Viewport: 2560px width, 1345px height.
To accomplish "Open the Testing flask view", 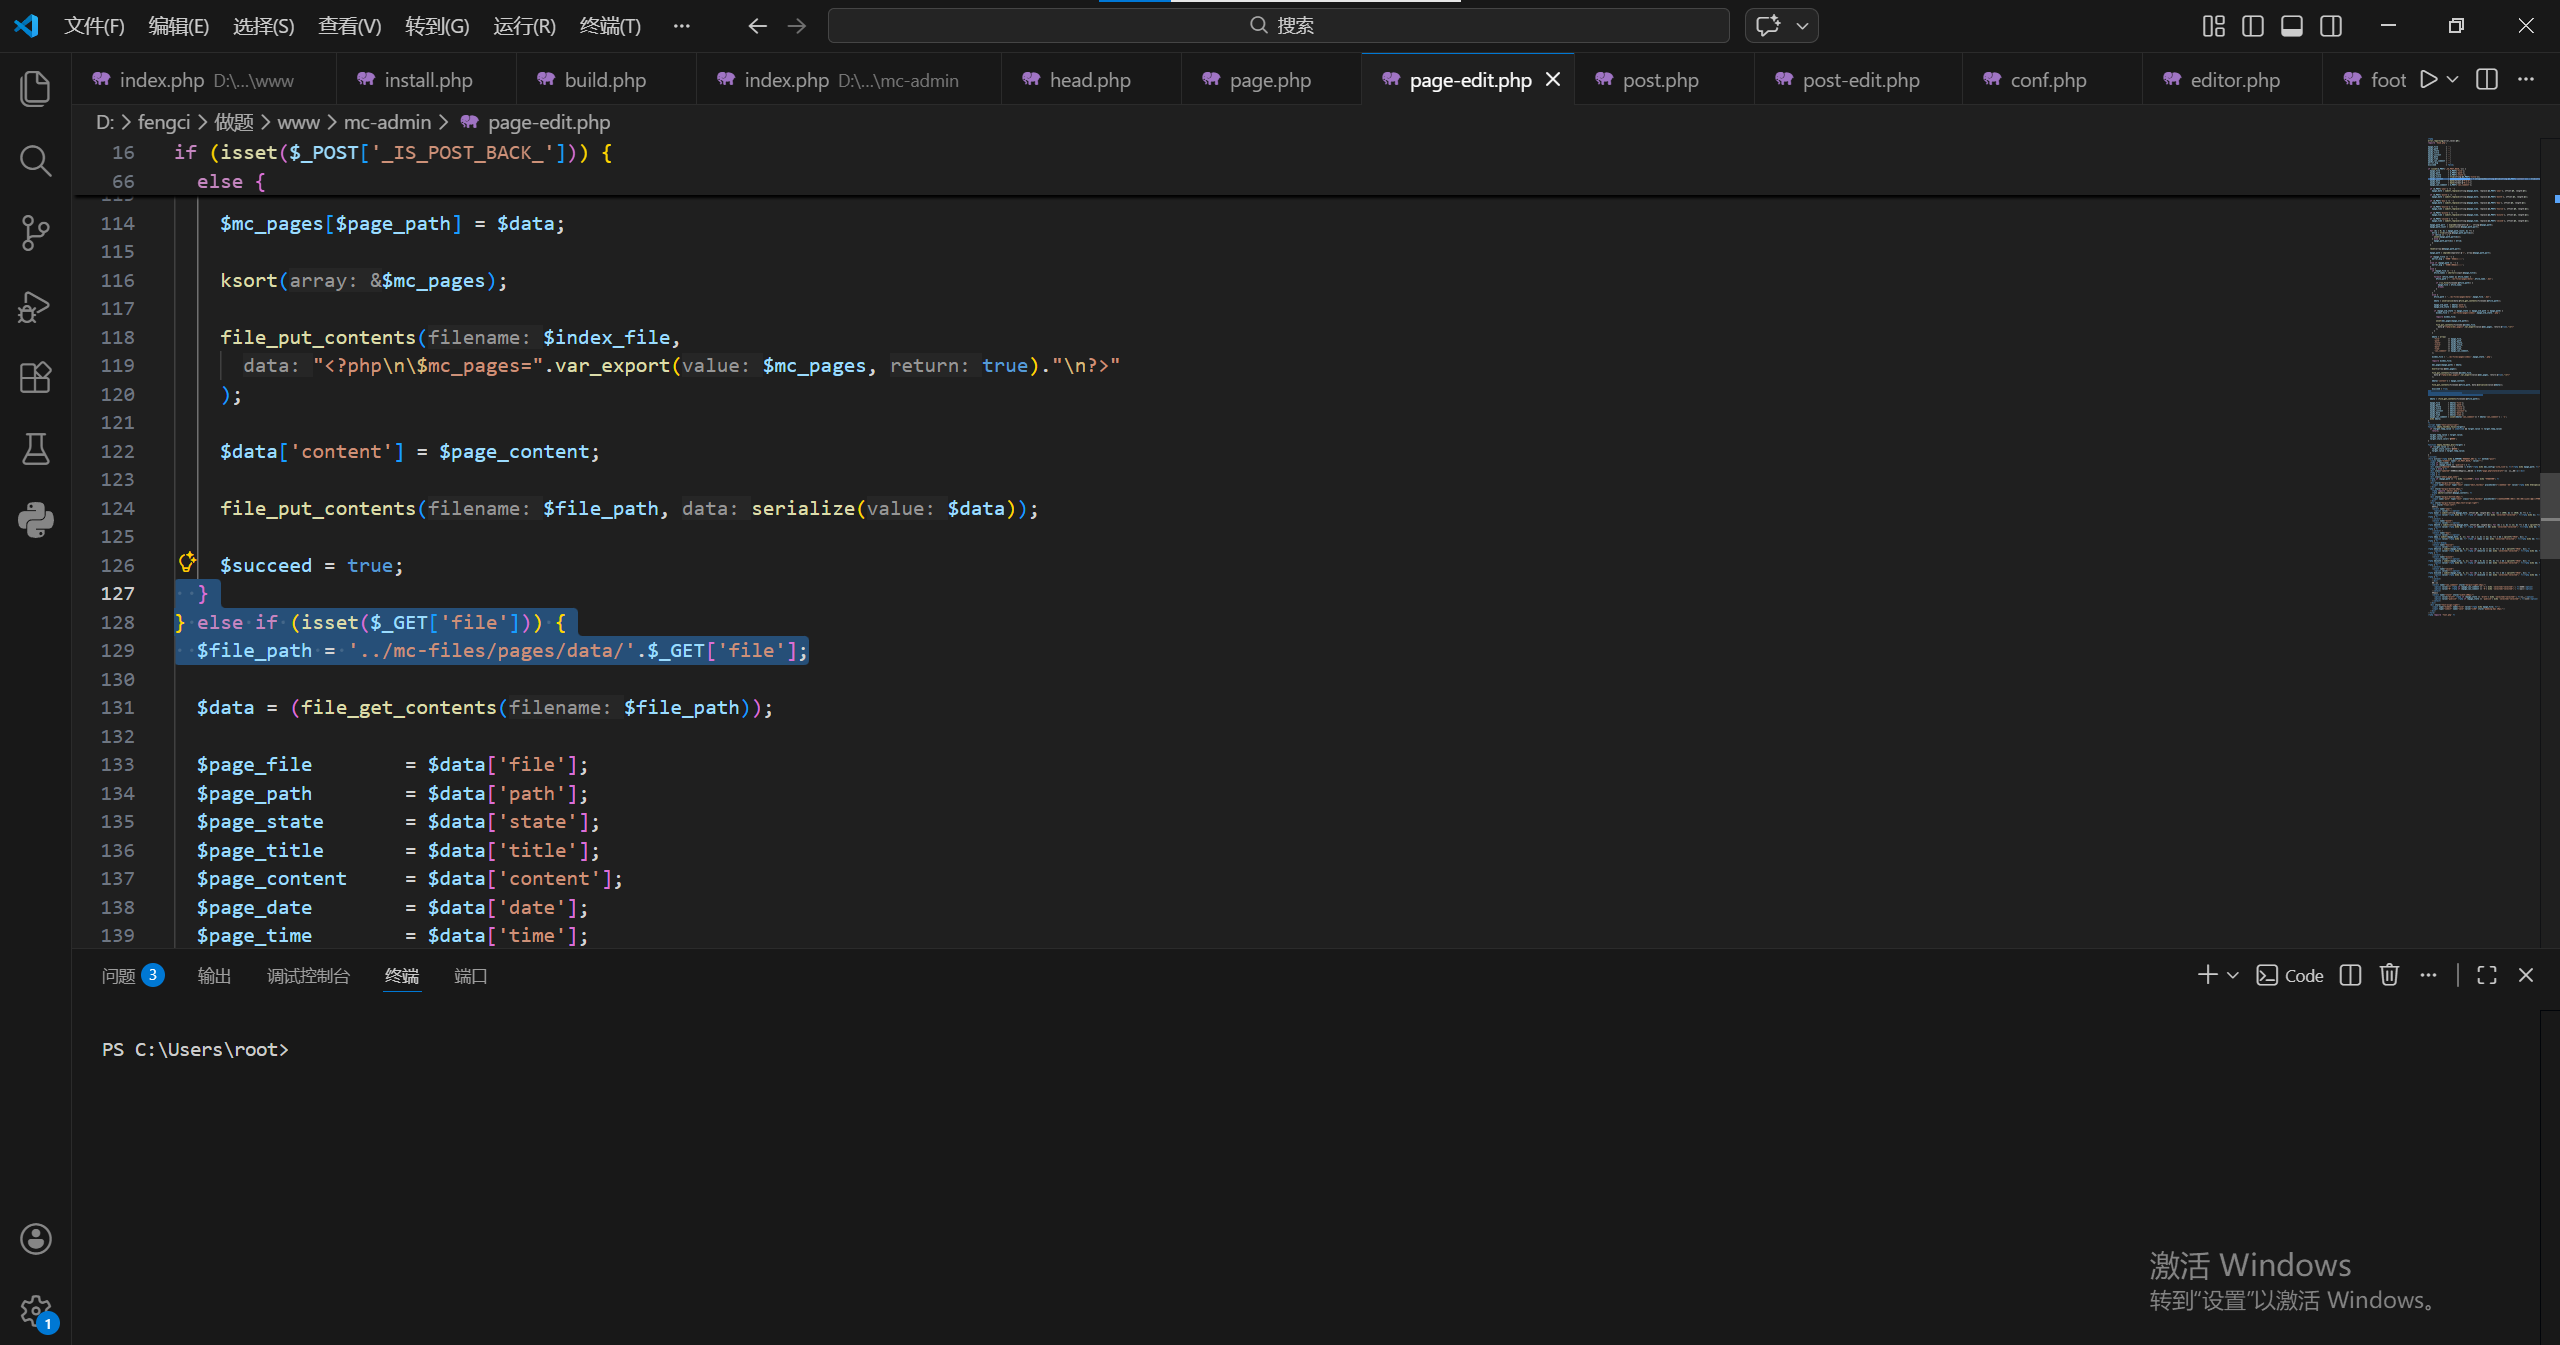I will [36, 449].
